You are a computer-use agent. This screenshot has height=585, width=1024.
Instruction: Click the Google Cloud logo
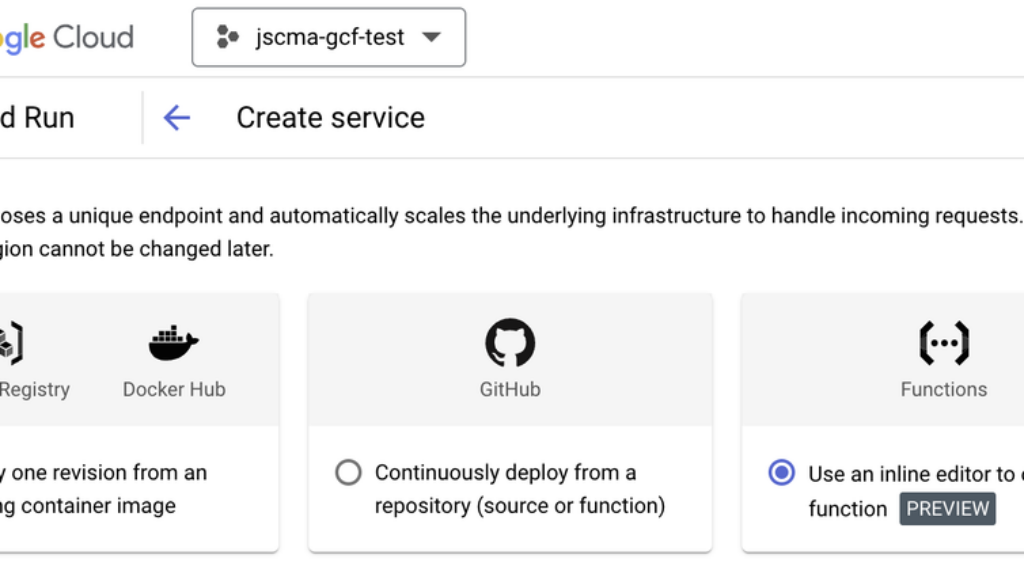(66, 38)
